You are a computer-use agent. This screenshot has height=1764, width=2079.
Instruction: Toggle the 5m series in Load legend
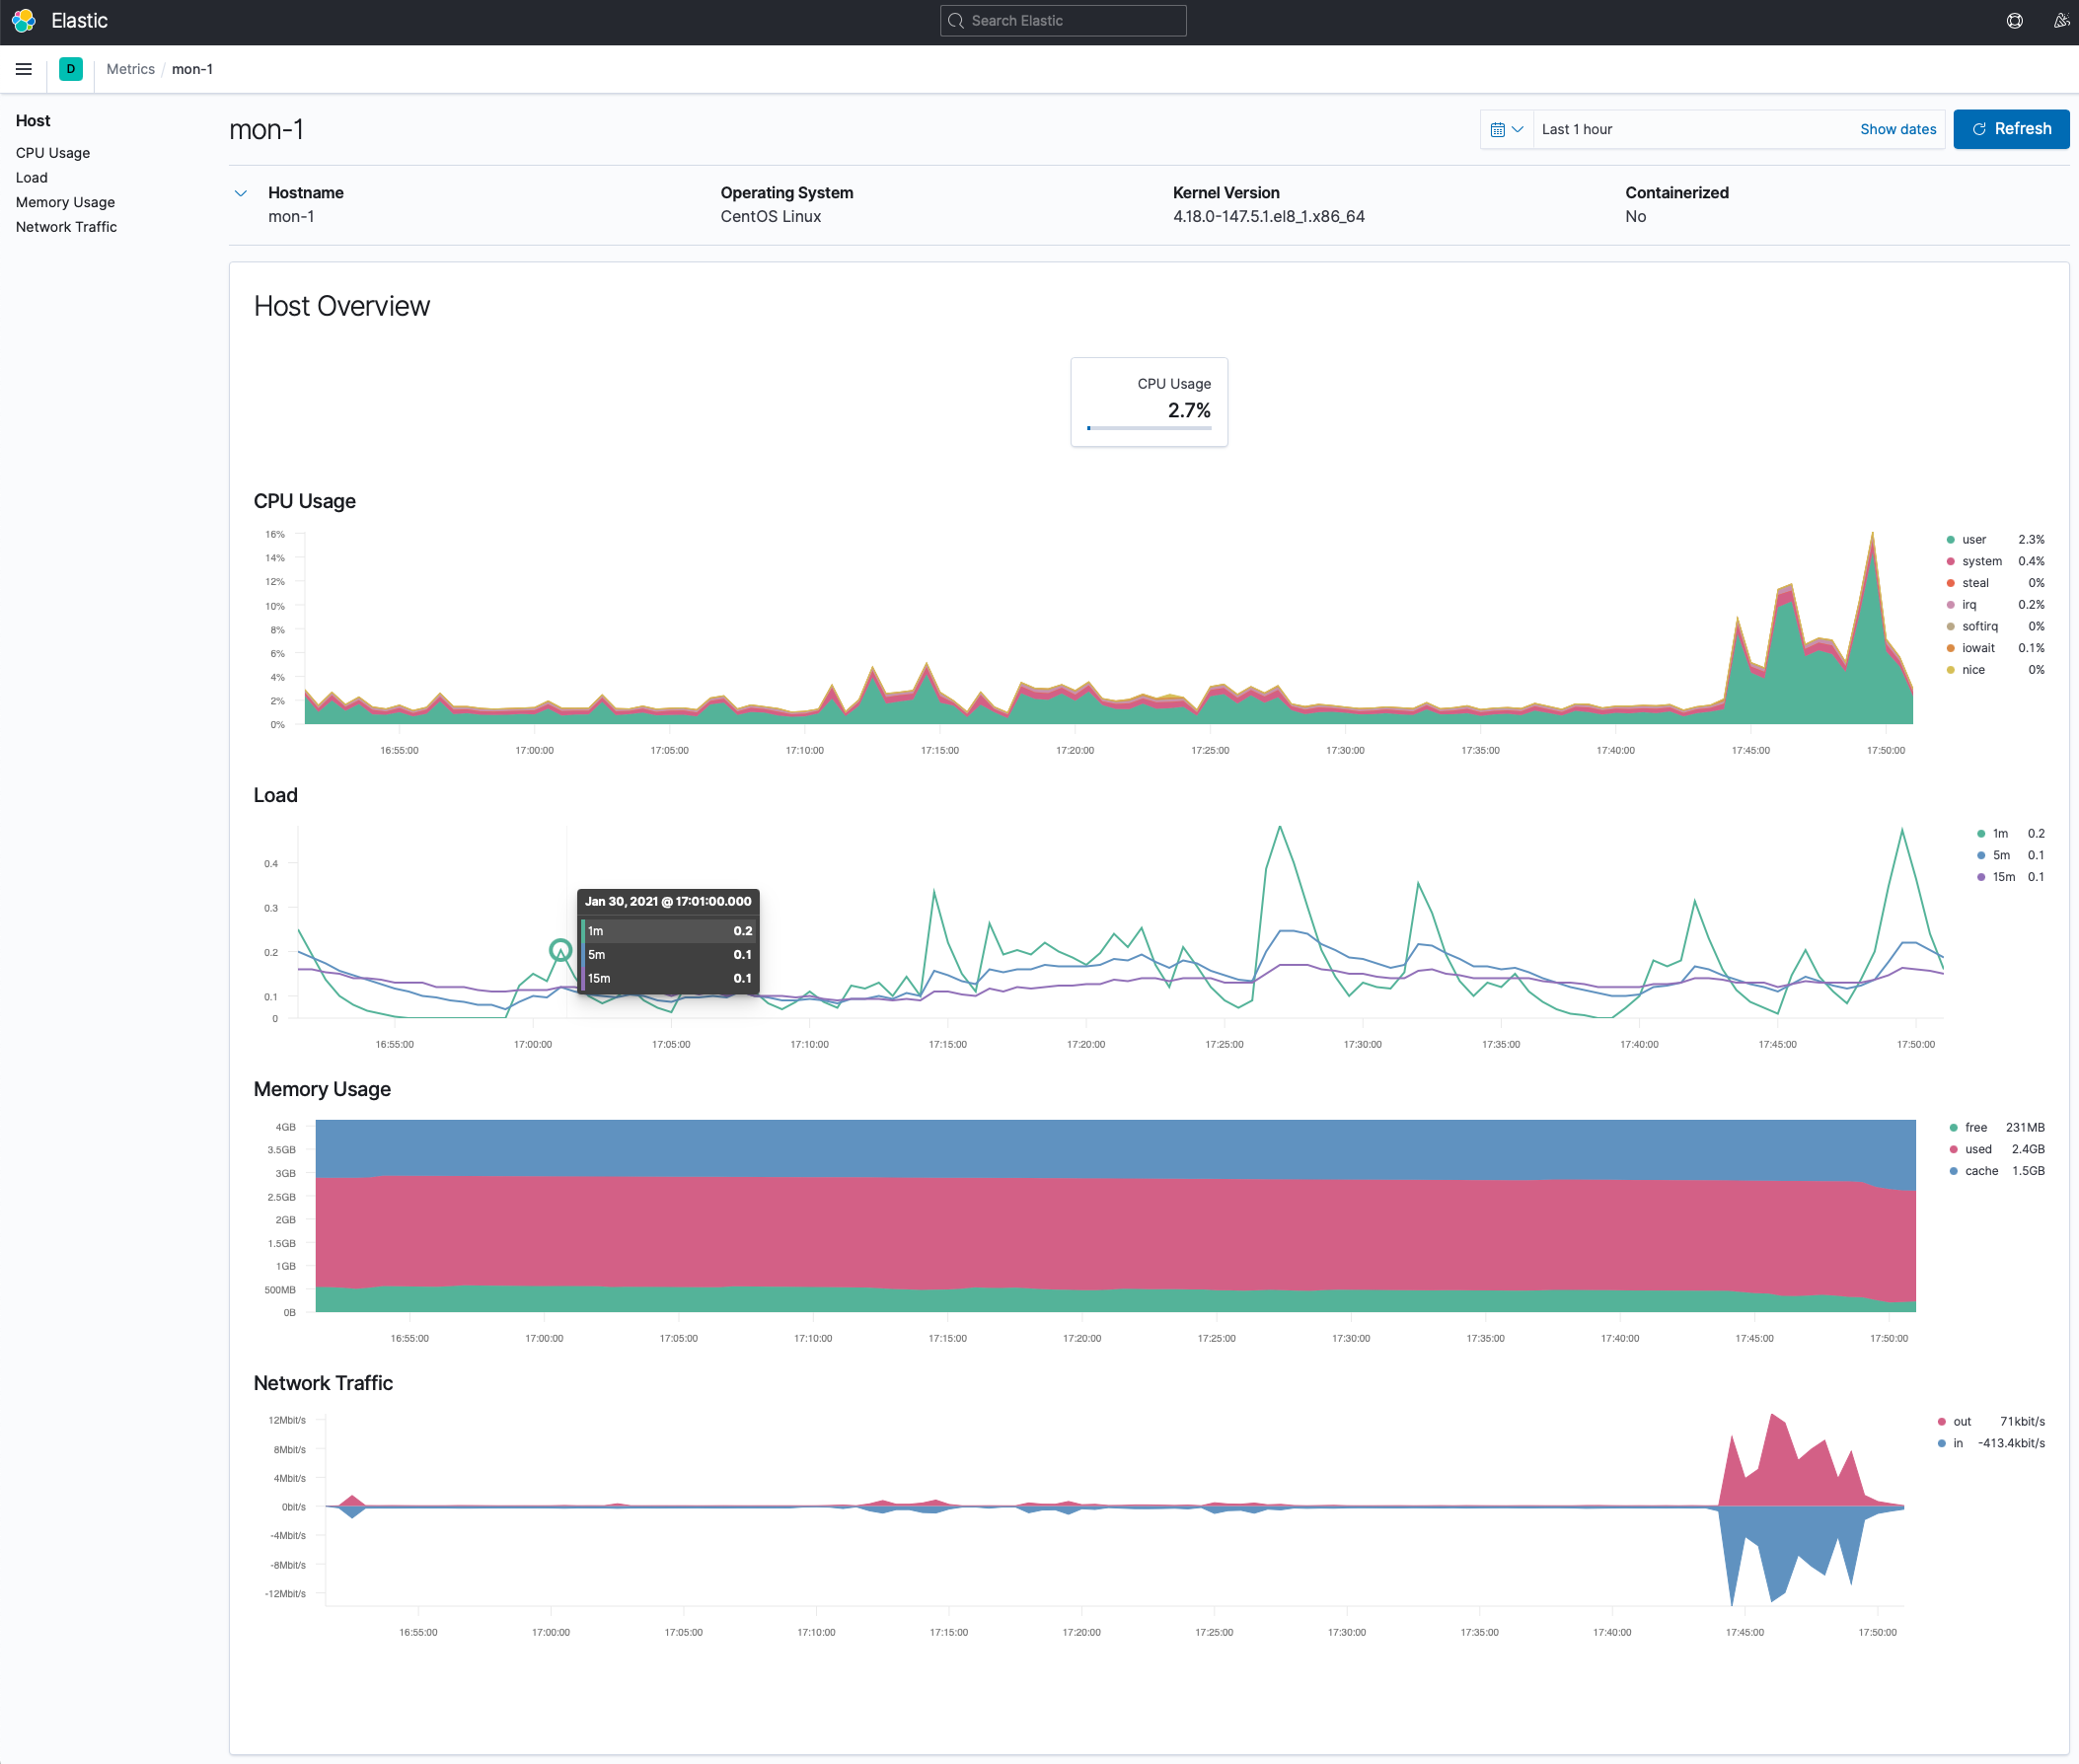tap(2010, 856)
